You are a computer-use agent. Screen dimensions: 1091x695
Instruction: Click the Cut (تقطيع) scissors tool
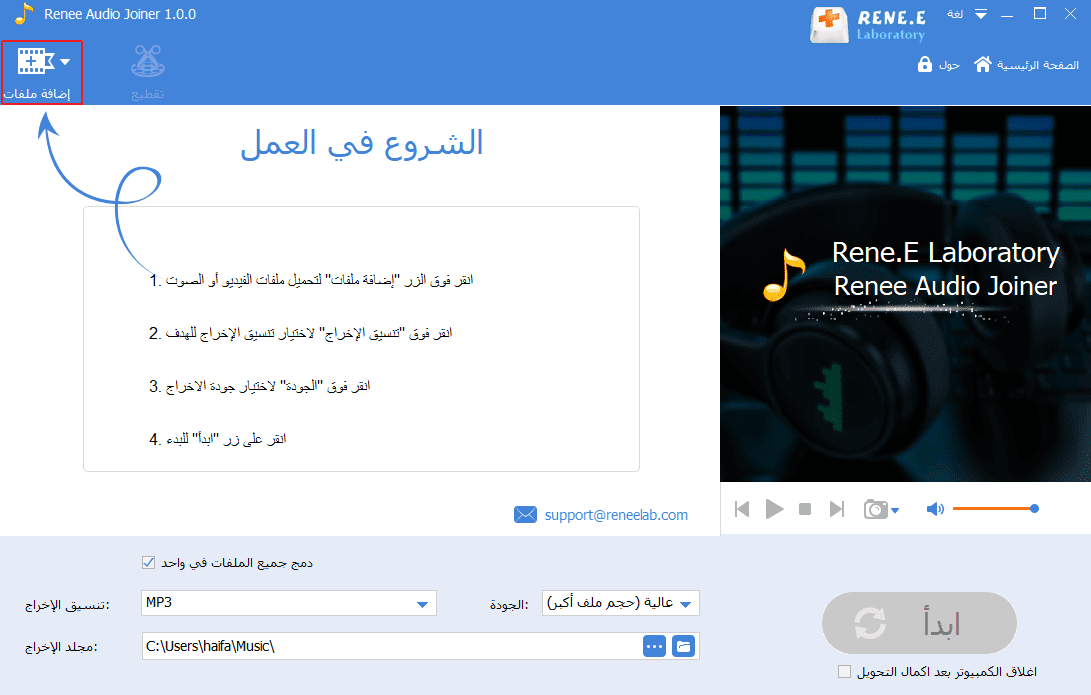point(148,72)
